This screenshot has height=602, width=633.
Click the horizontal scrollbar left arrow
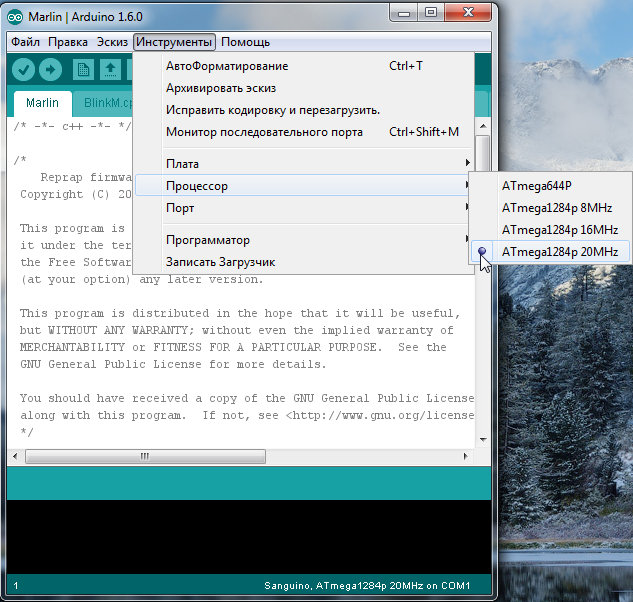coord(16,456)
